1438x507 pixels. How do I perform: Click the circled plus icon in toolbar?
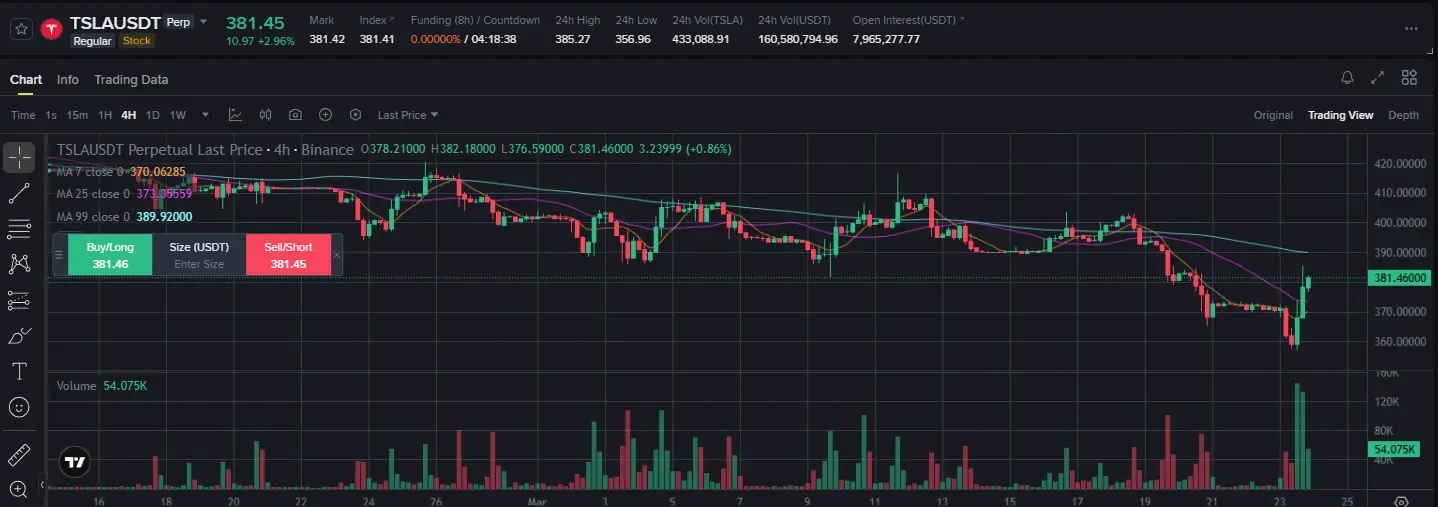tap(325, 115)
